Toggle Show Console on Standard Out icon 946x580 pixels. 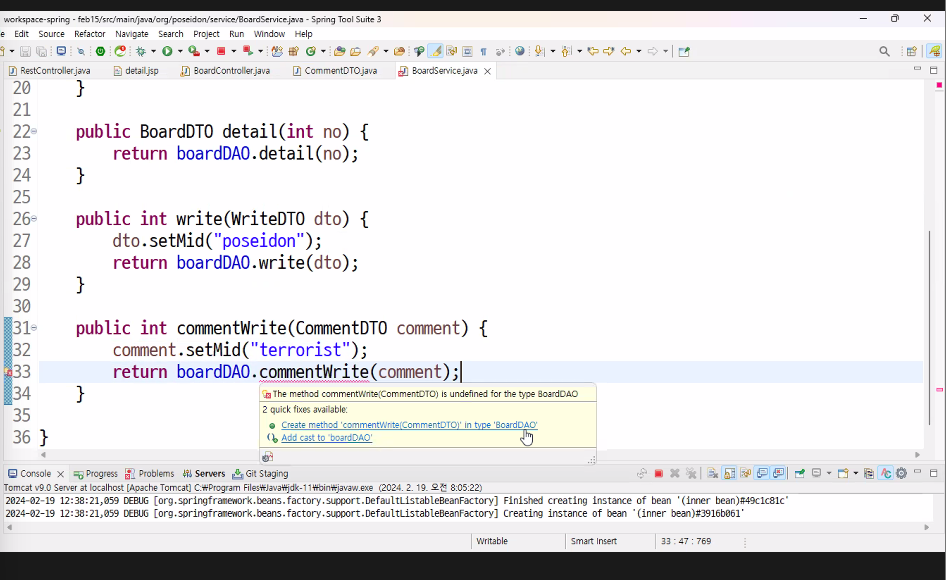click(x=761, y=474)
